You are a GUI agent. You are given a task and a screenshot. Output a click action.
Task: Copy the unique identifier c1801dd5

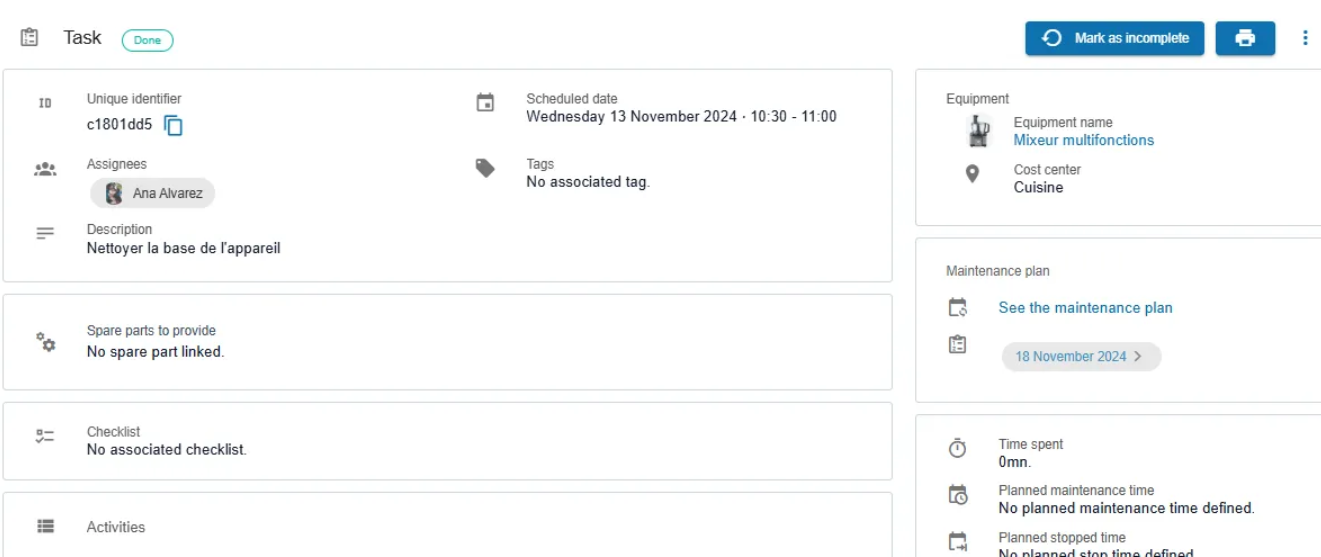[x=173, y=126]
